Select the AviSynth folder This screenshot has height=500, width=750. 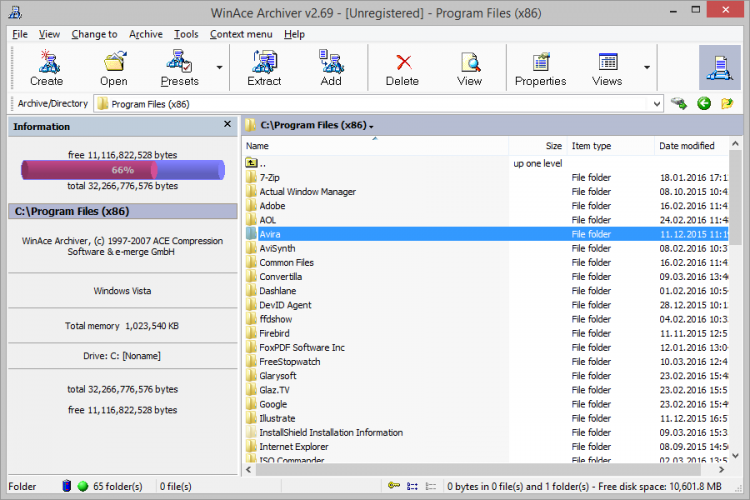coord(277,248)
